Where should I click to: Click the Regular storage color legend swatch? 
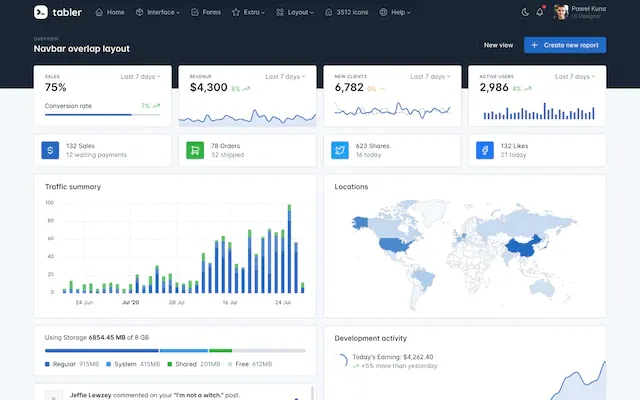[x=47, y=364]
